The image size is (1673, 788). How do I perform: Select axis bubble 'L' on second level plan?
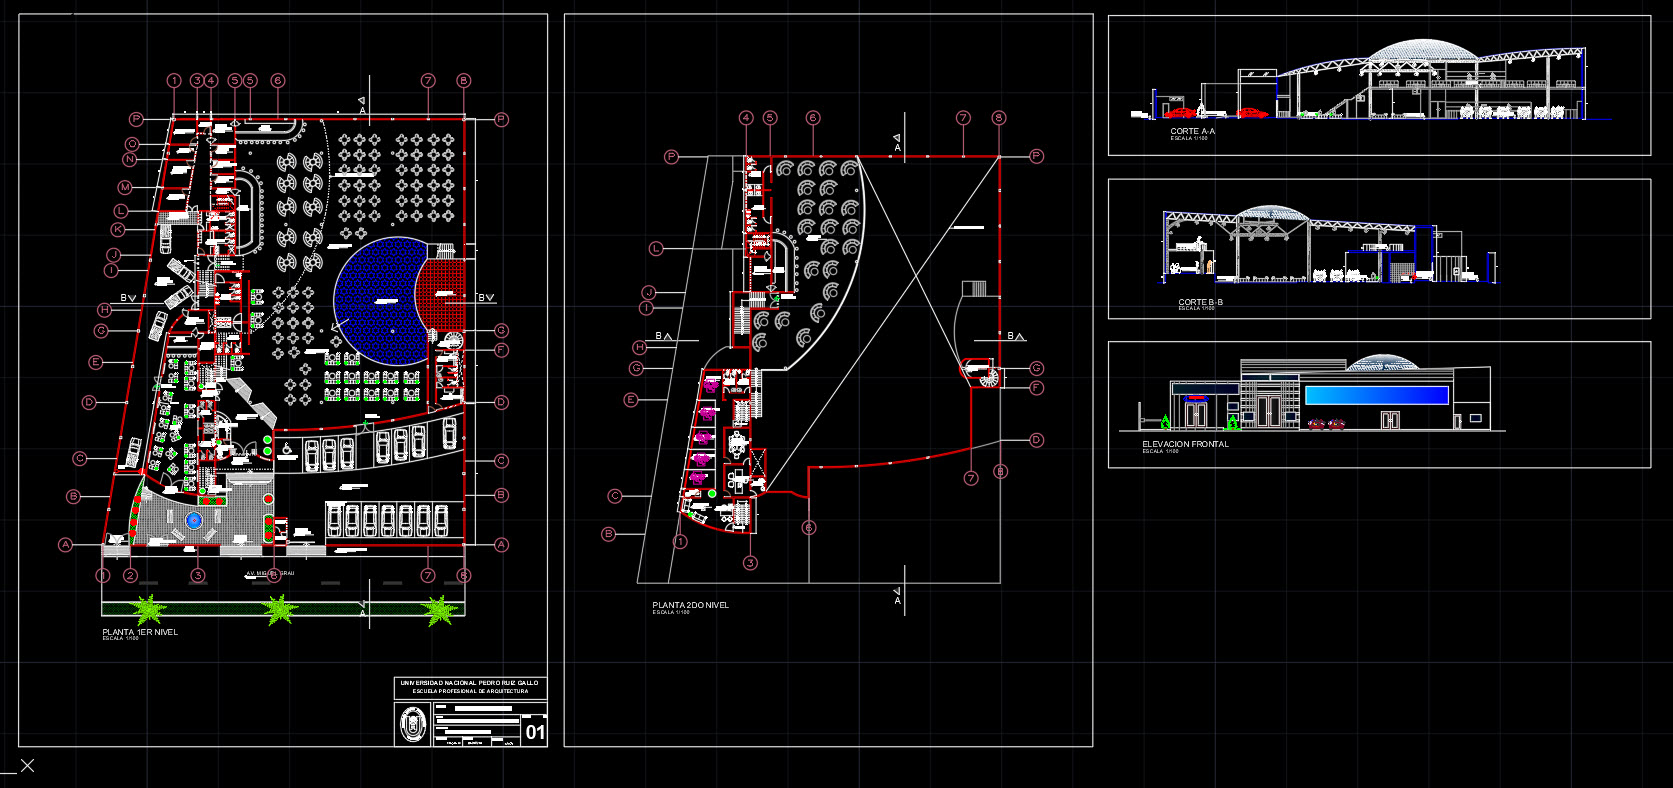tap(656, 248)
